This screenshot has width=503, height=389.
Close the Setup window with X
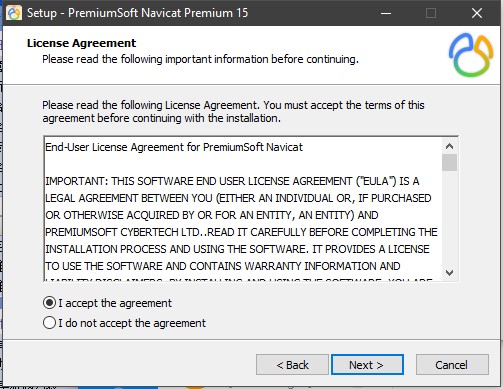(477, 13)
